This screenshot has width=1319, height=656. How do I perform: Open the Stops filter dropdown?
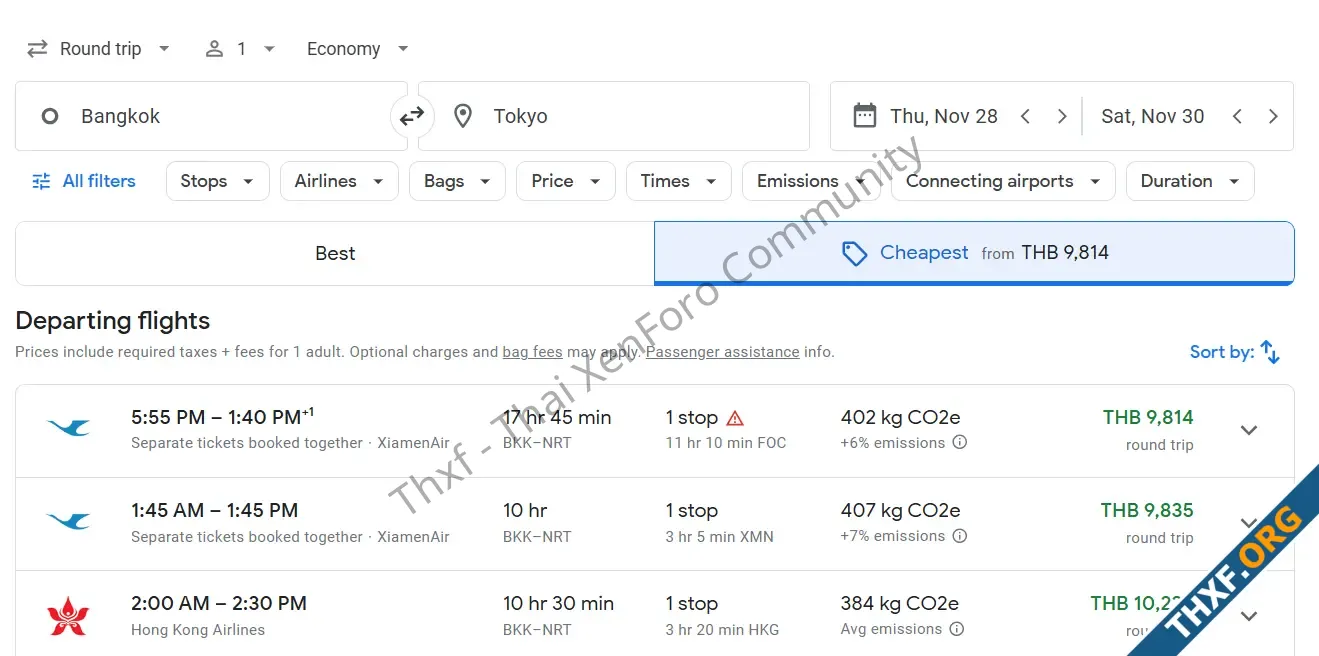pos(218,181)
